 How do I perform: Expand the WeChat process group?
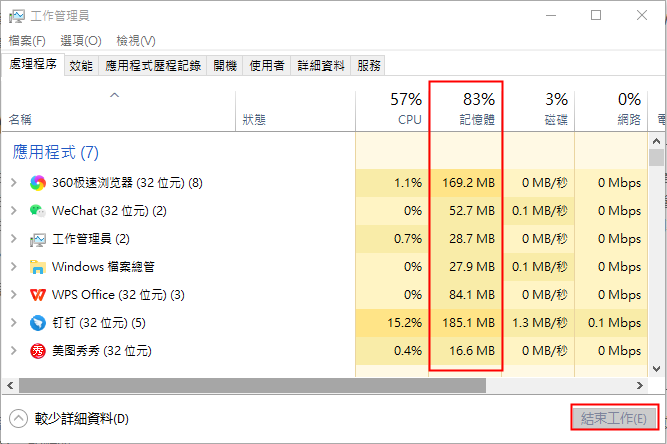point(14,211)
